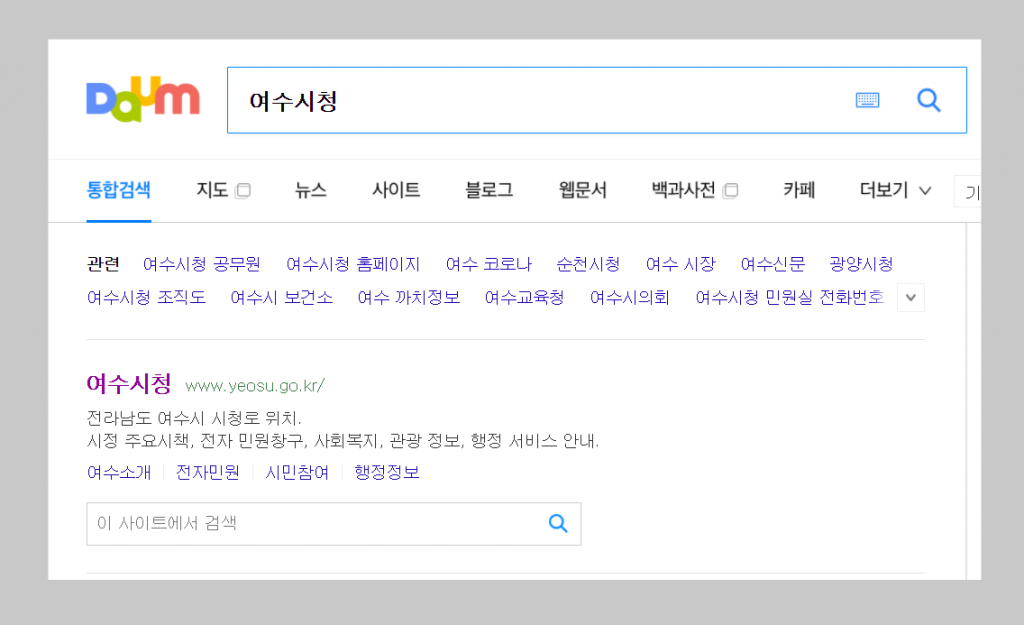Open the 더보기 dropdown menu
The width and height of the screenshot is (1024, 625).
895,190
